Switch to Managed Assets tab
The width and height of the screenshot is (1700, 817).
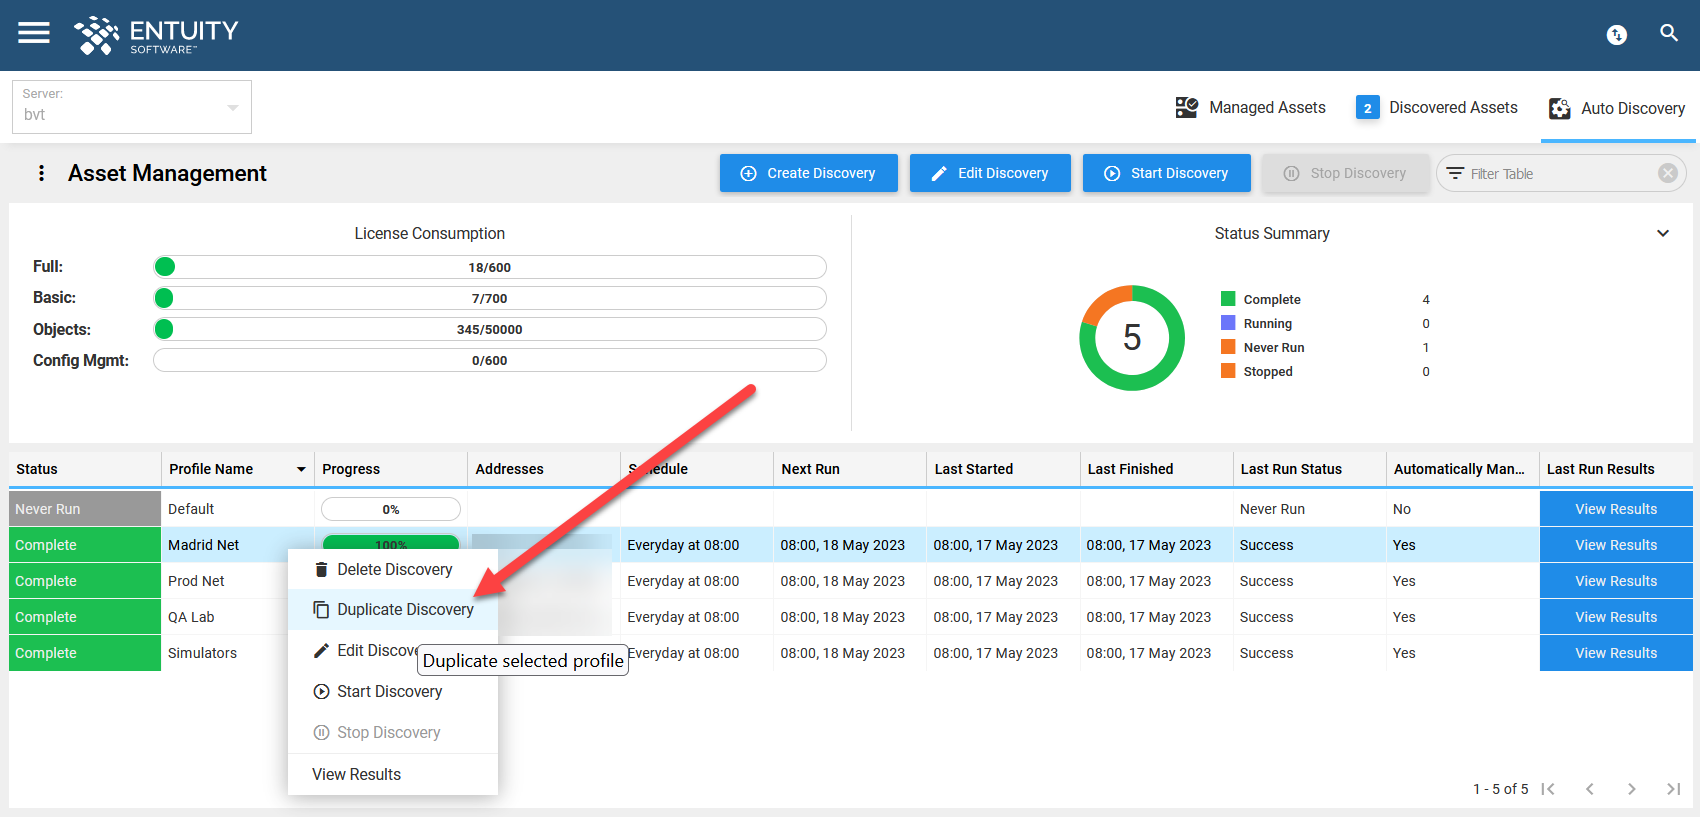coord(1250,107)
